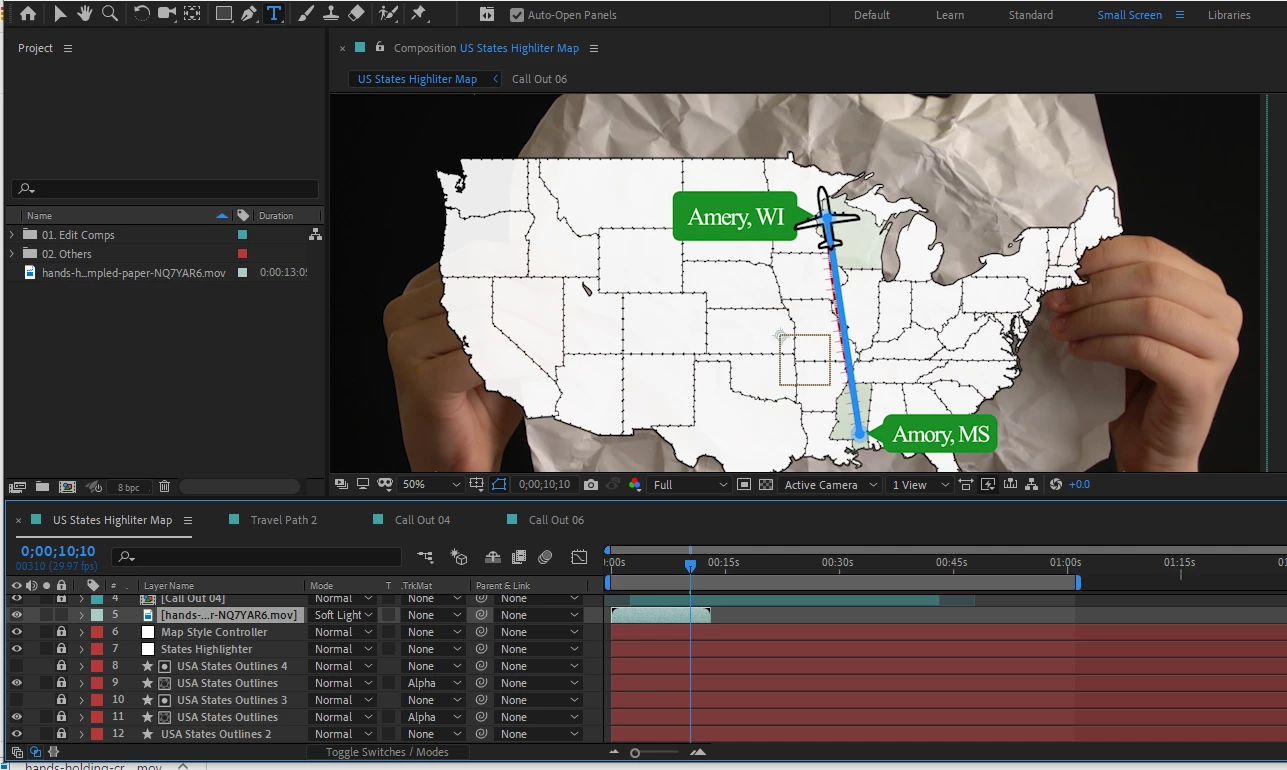Select the Pan Behind anchor tool

point(192,14)
